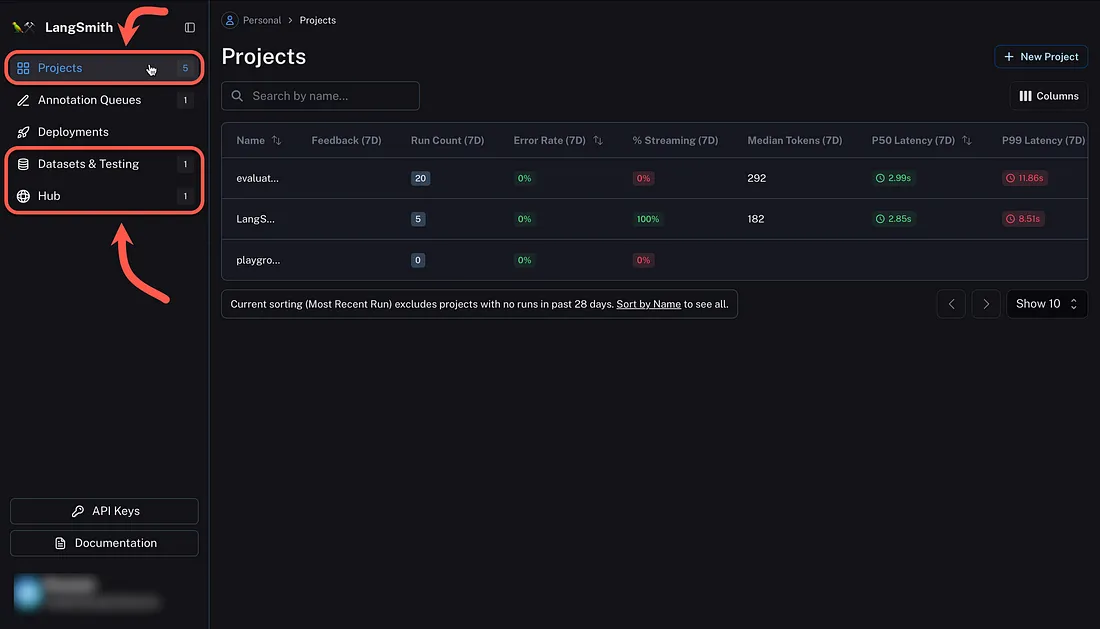Click the Hub count badge 1
The width and height of the screenshot is (1100, 629).
[185, 196]
